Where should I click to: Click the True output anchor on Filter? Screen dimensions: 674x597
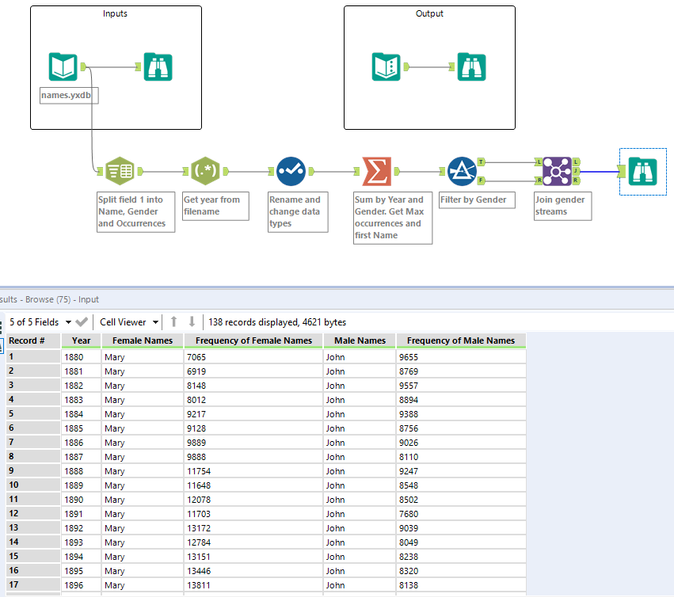pos(482,161)
